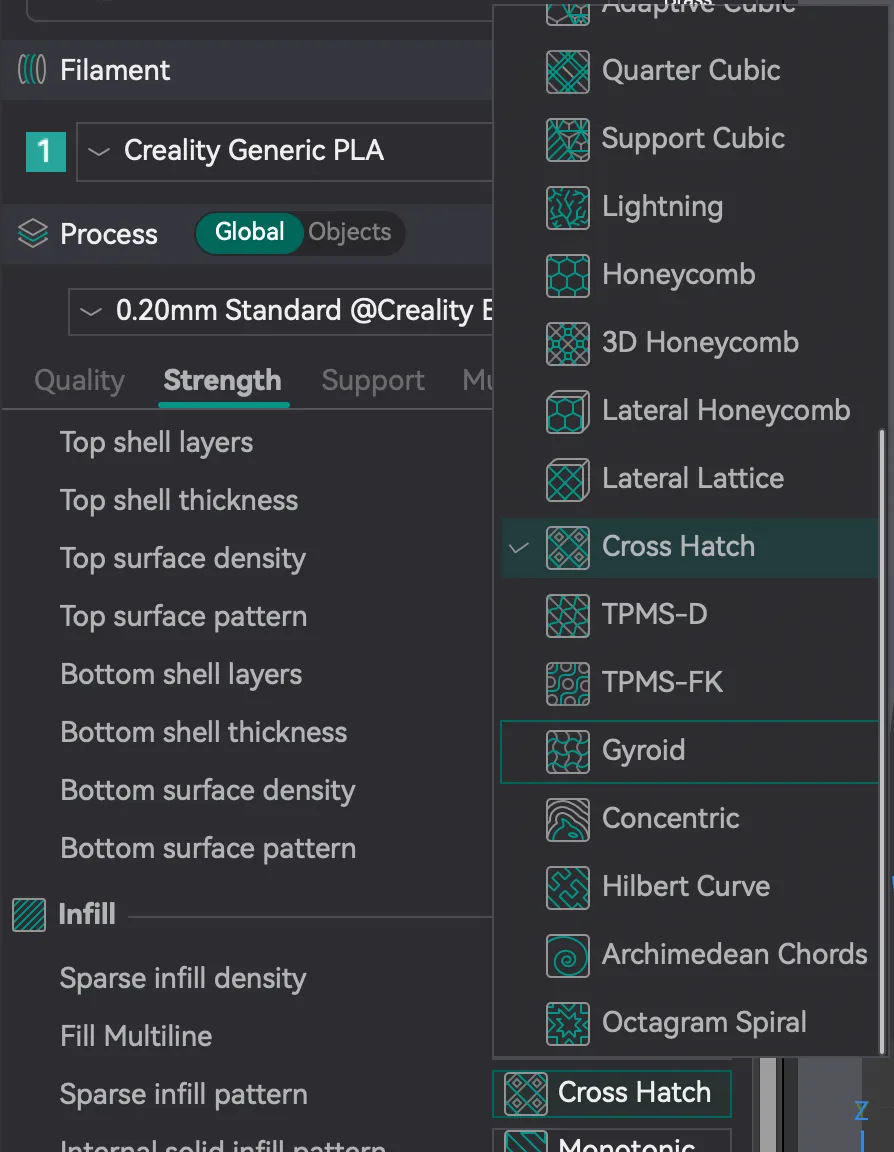Open the Support tab
The width and height of the screenshot is (894, 1152).
373,381
